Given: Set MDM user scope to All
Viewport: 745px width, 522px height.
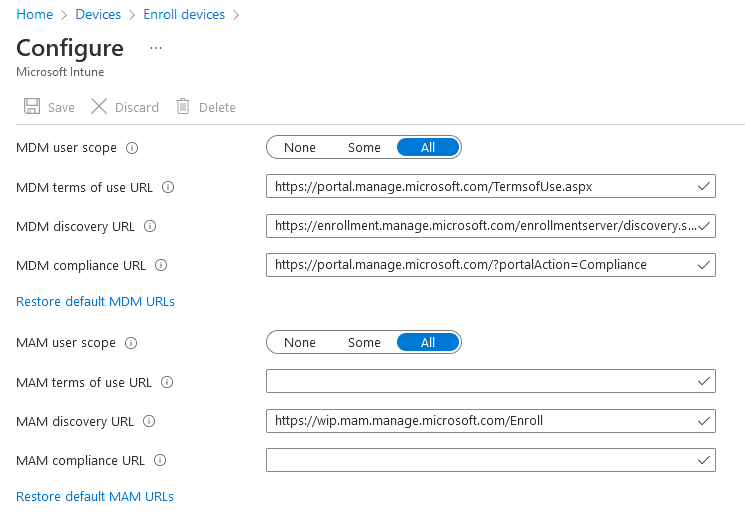Looking at the screenshot, I should (x=428, y=148).
